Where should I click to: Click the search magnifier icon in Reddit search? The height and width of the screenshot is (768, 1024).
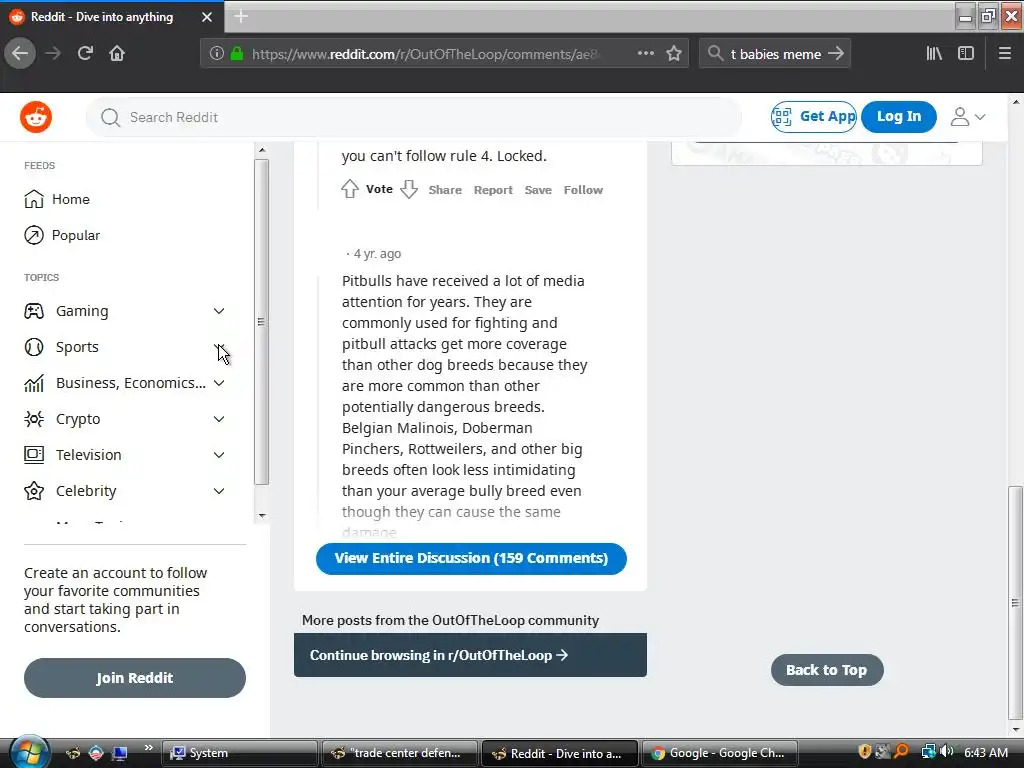tap(110, 118)
